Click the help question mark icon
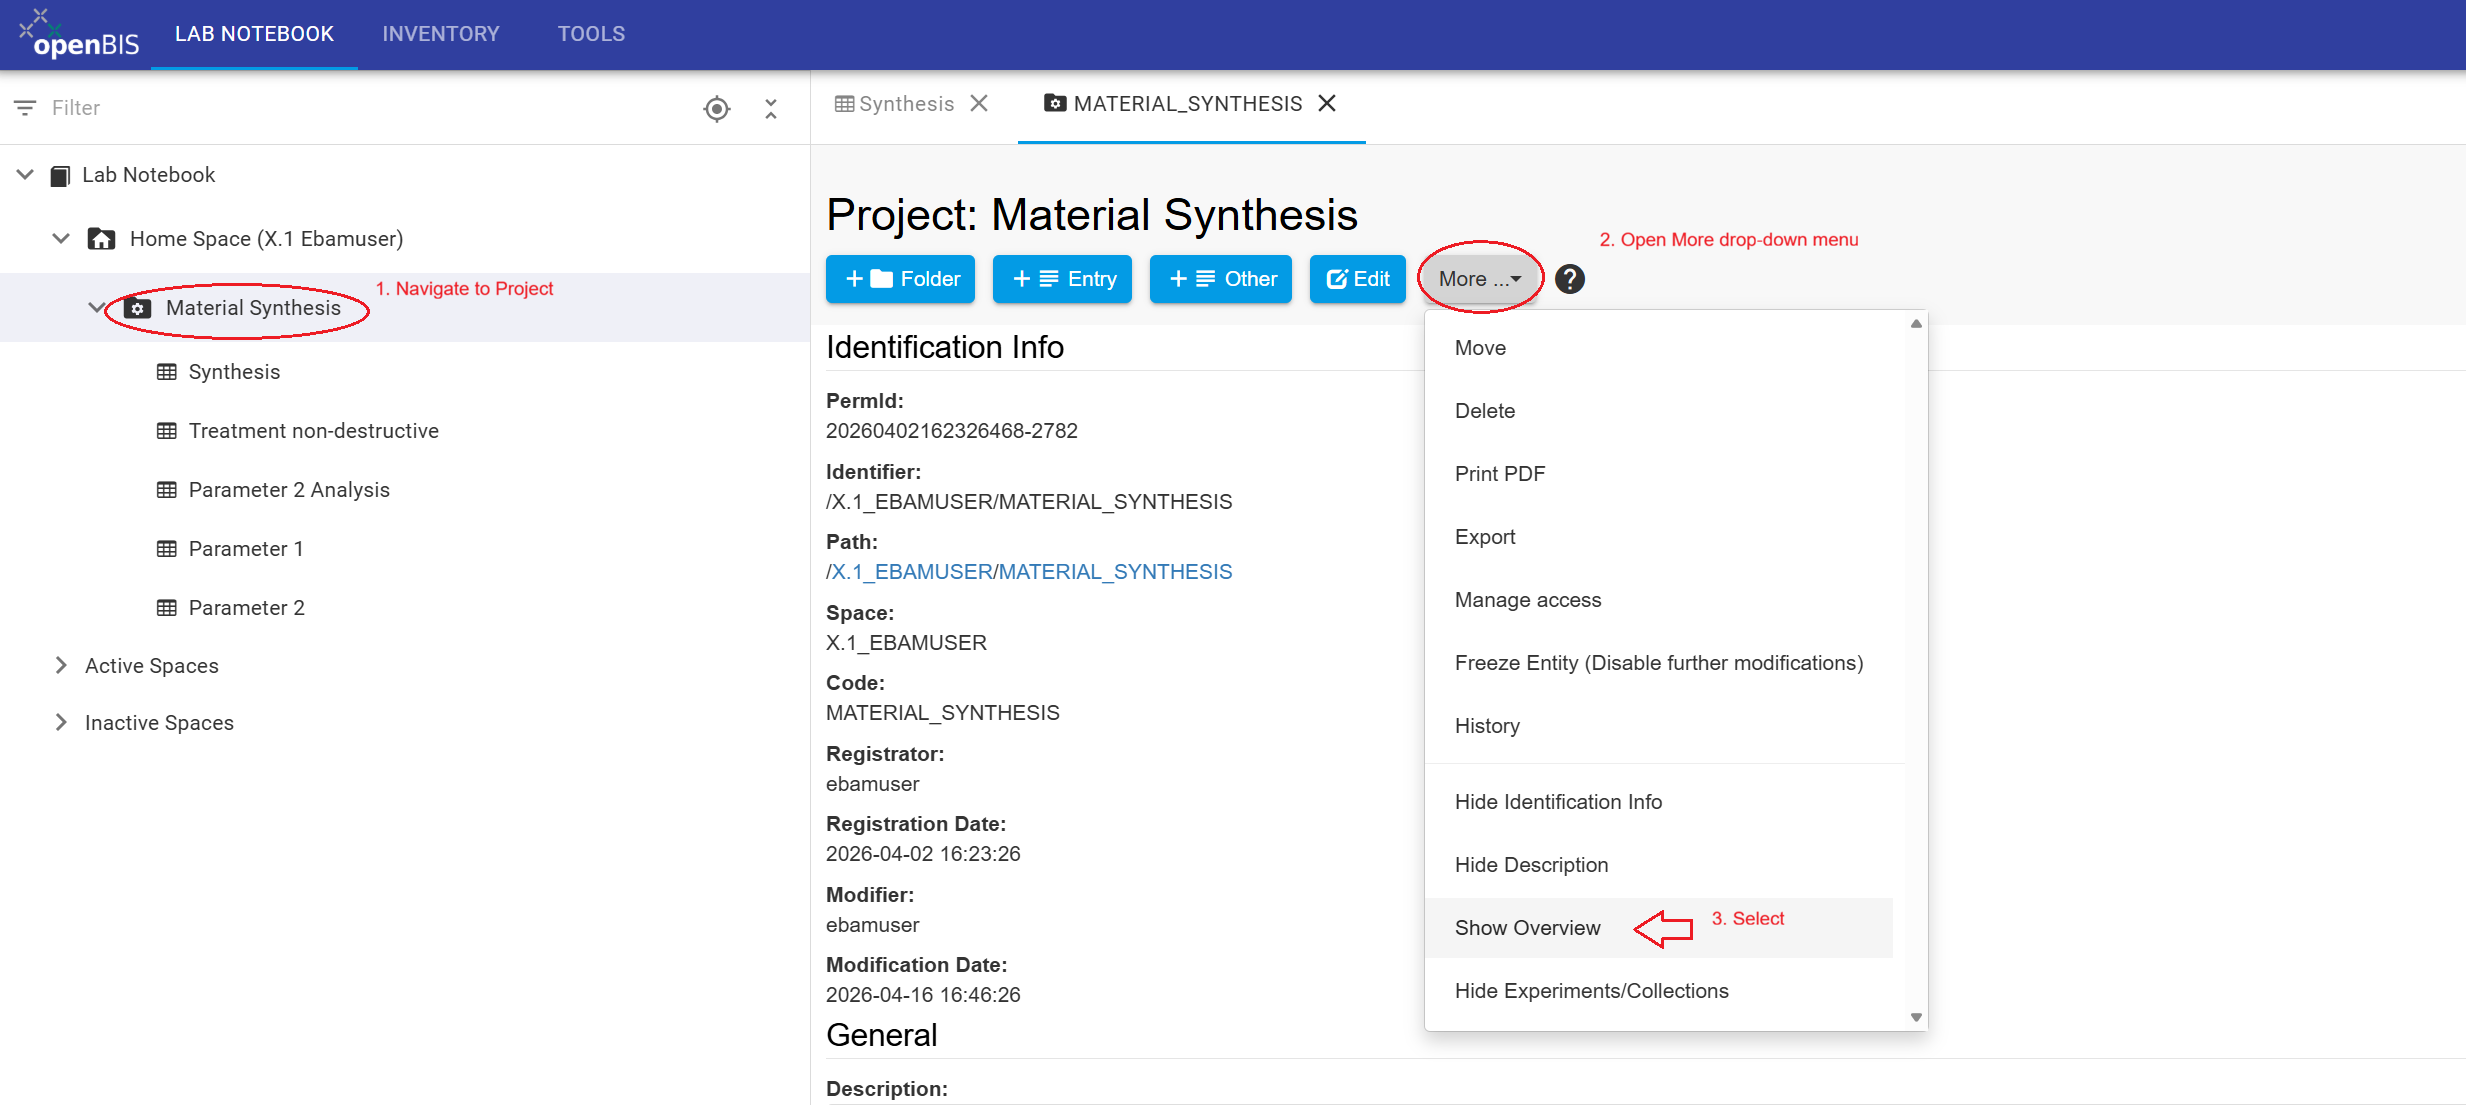Image resolution: width=2466 pixels, height=1105 pixels. click(1570, 279)
